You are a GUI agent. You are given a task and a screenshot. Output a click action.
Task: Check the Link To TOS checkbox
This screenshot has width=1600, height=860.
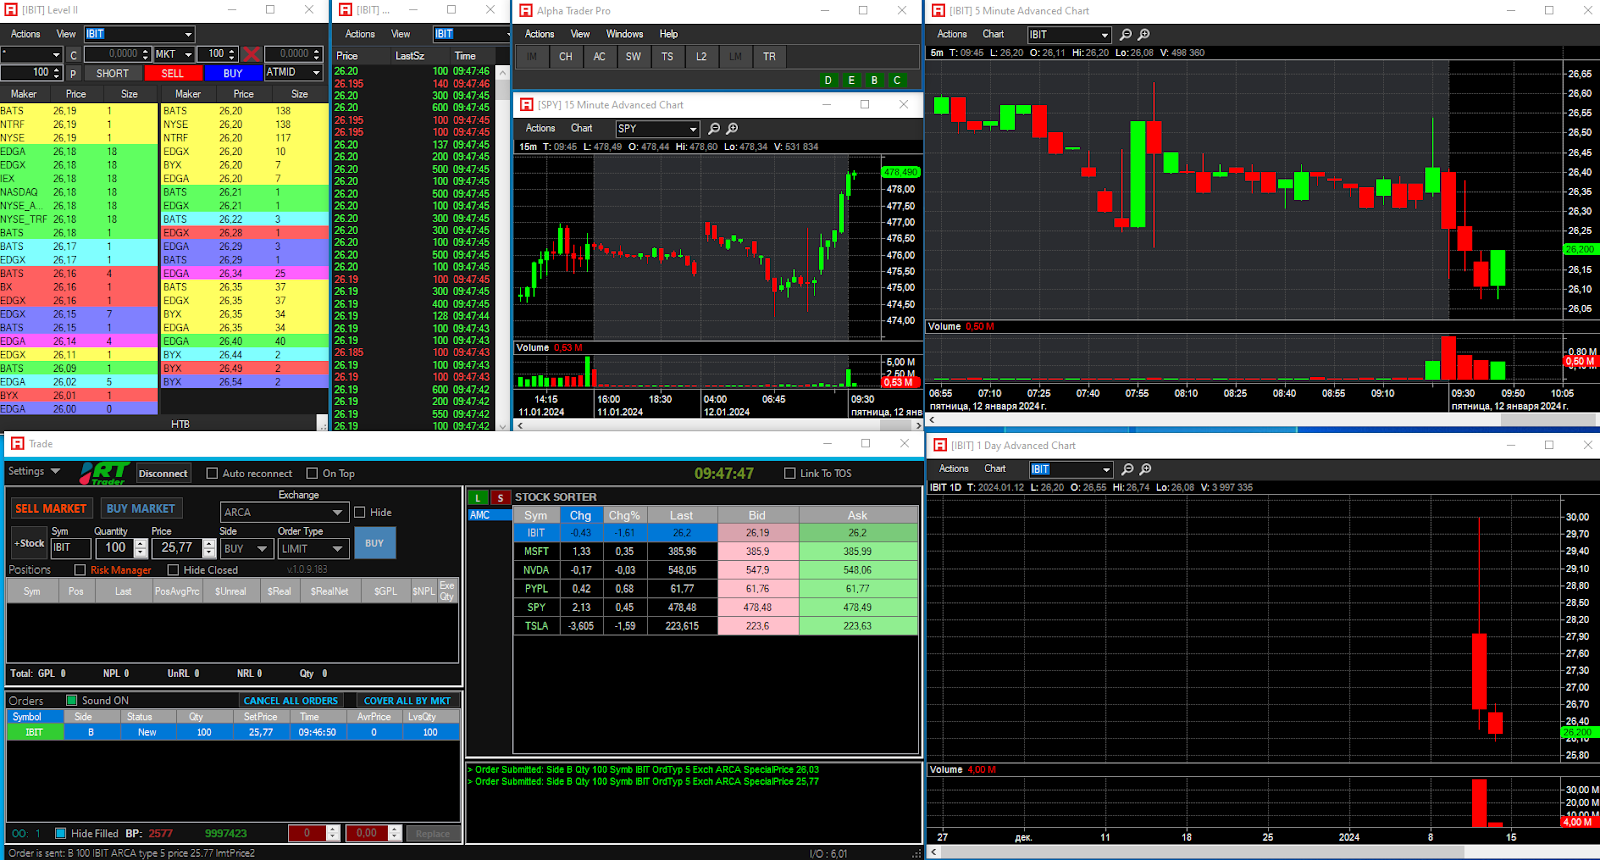click(790, 474)
